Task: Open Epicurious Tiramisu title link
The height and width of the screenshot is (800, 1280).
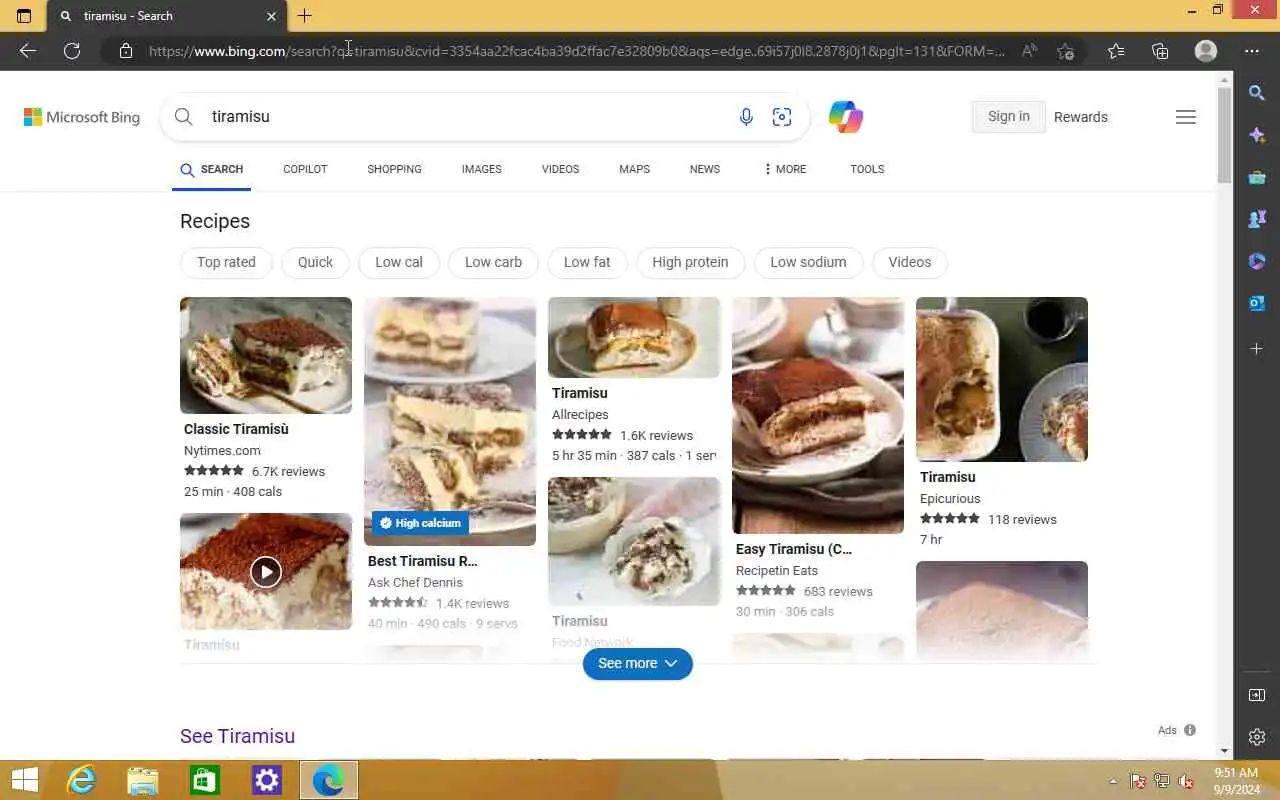Action: coord(948,477)
